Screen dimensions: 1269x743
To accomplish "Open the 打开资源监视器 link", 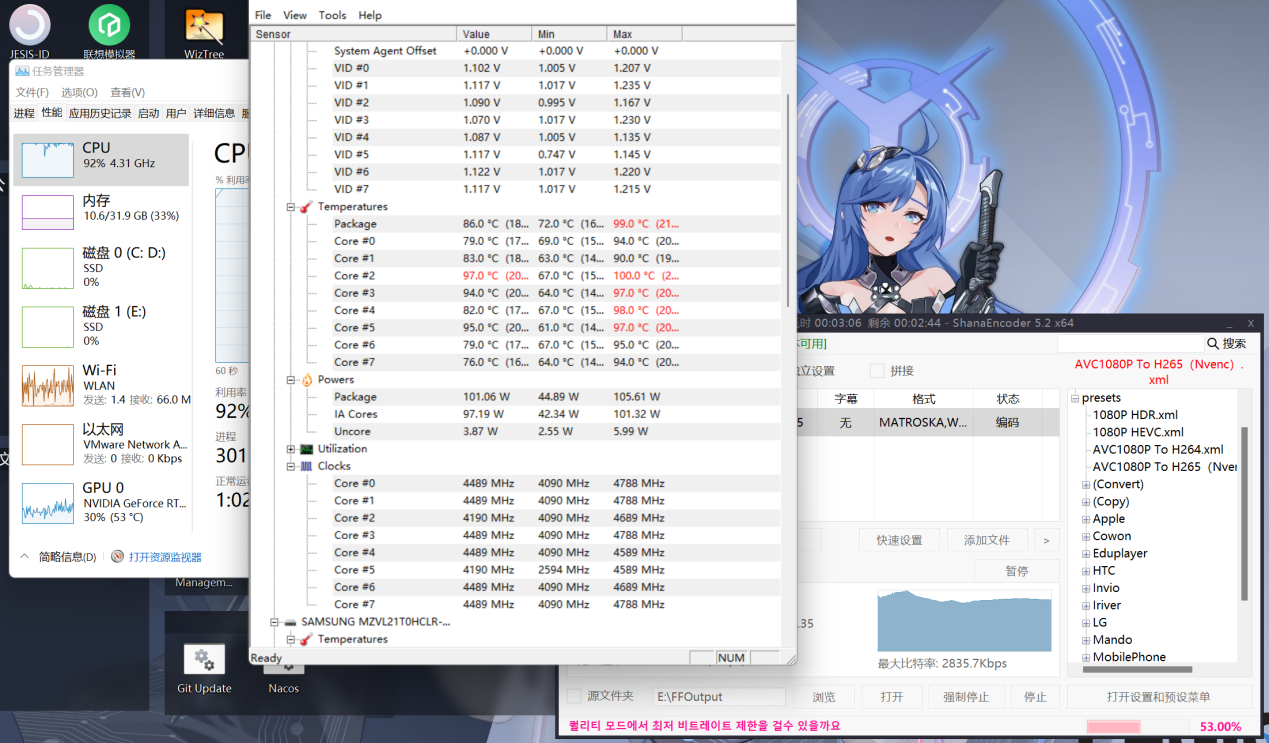I will tap(165, 557).
